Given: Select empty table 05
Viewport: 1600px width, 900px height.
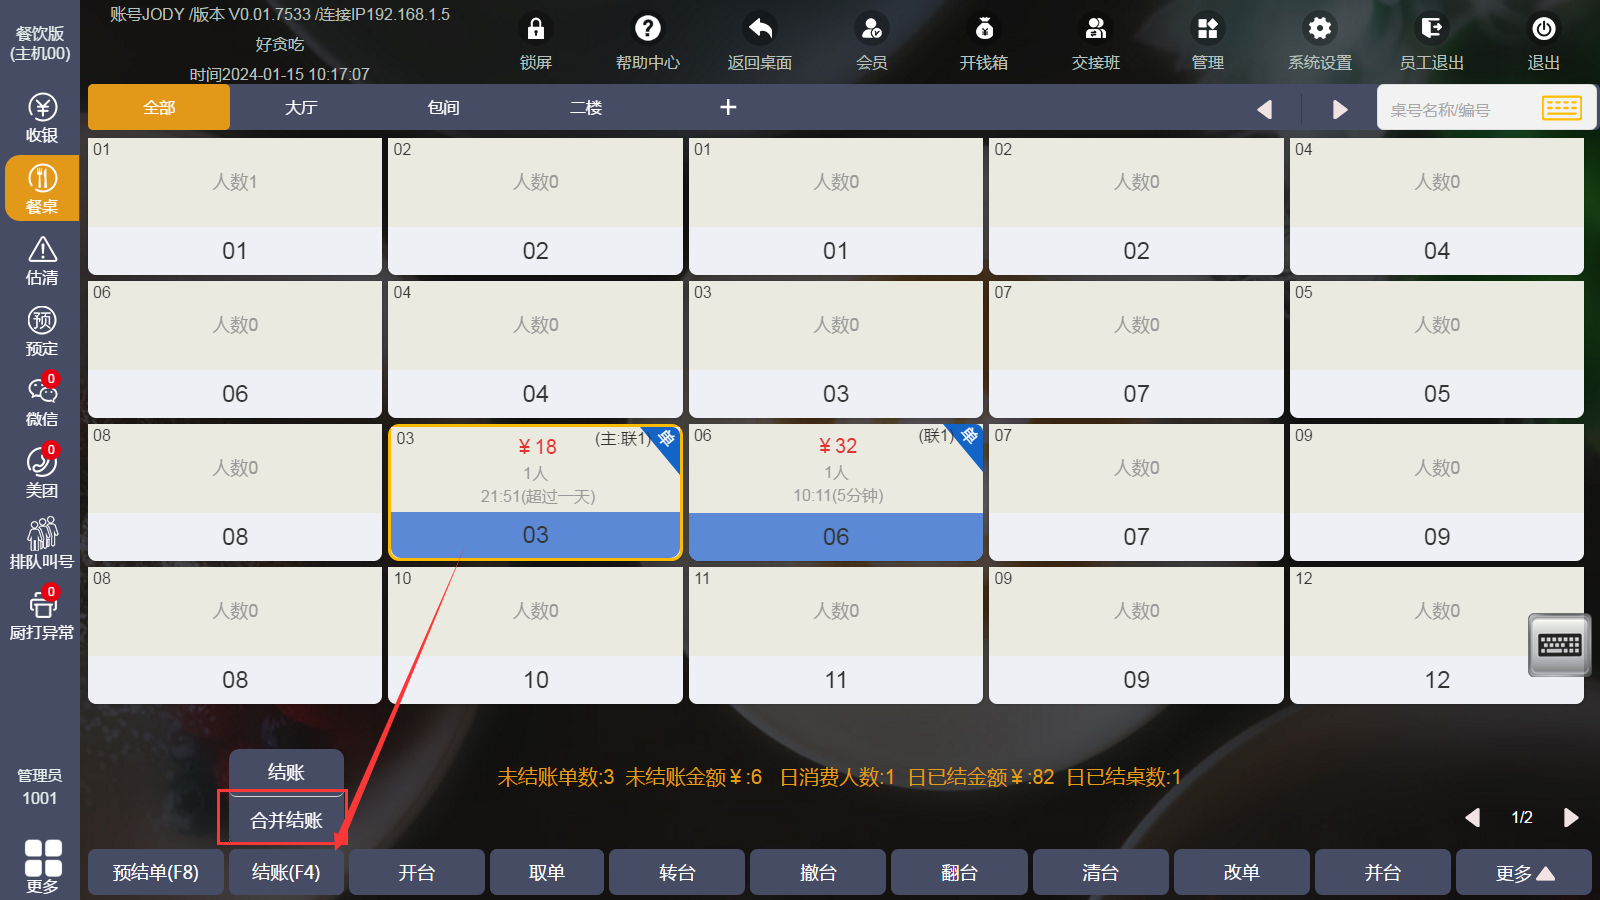Looking at the screenshot, I should pos(1437,349).
